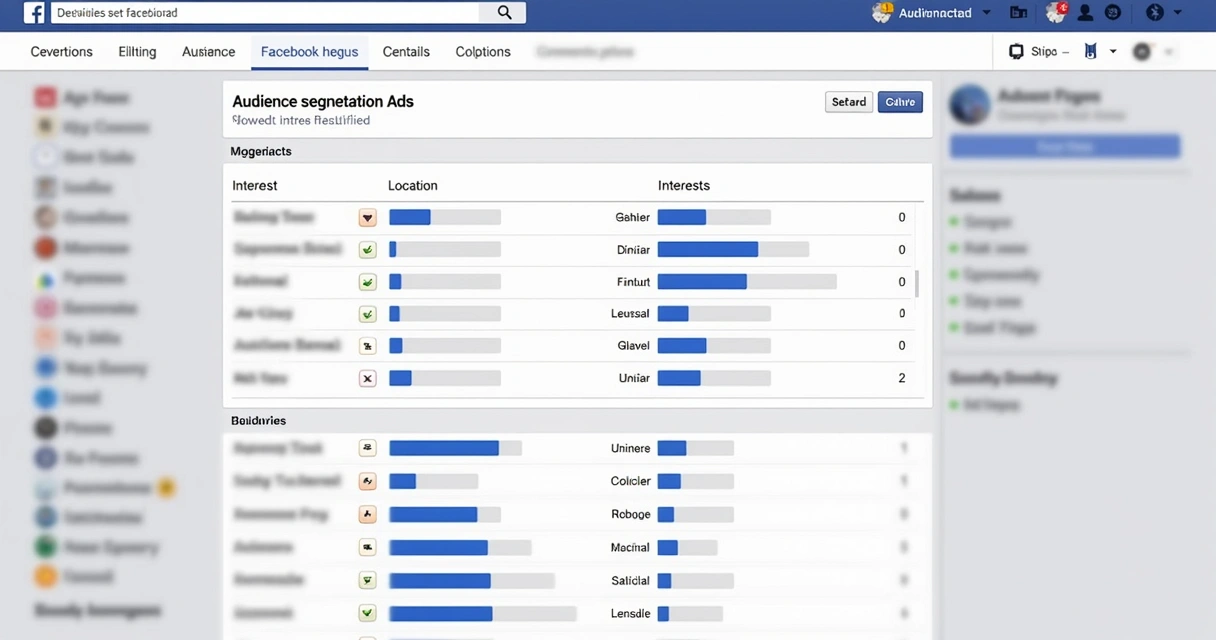The height and width of the screenshot is (640, 1216).
Task: Click the chat bubble icon next to Stipo
Action: click(1016, 51)
